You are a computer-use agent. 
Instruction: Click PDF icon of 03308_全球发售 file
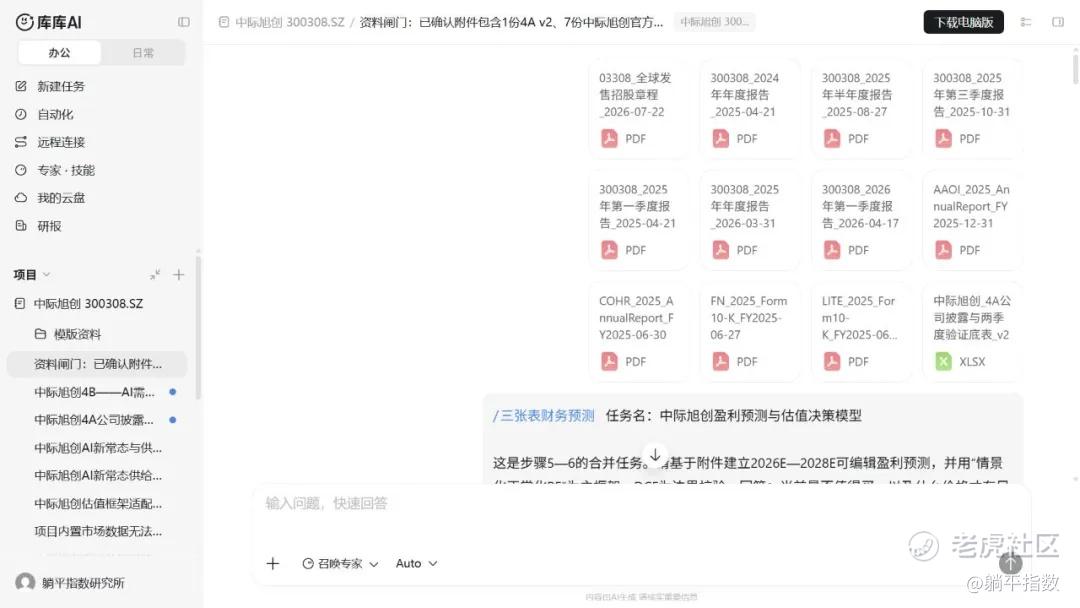pyautogui.click(x=609, y=138)
